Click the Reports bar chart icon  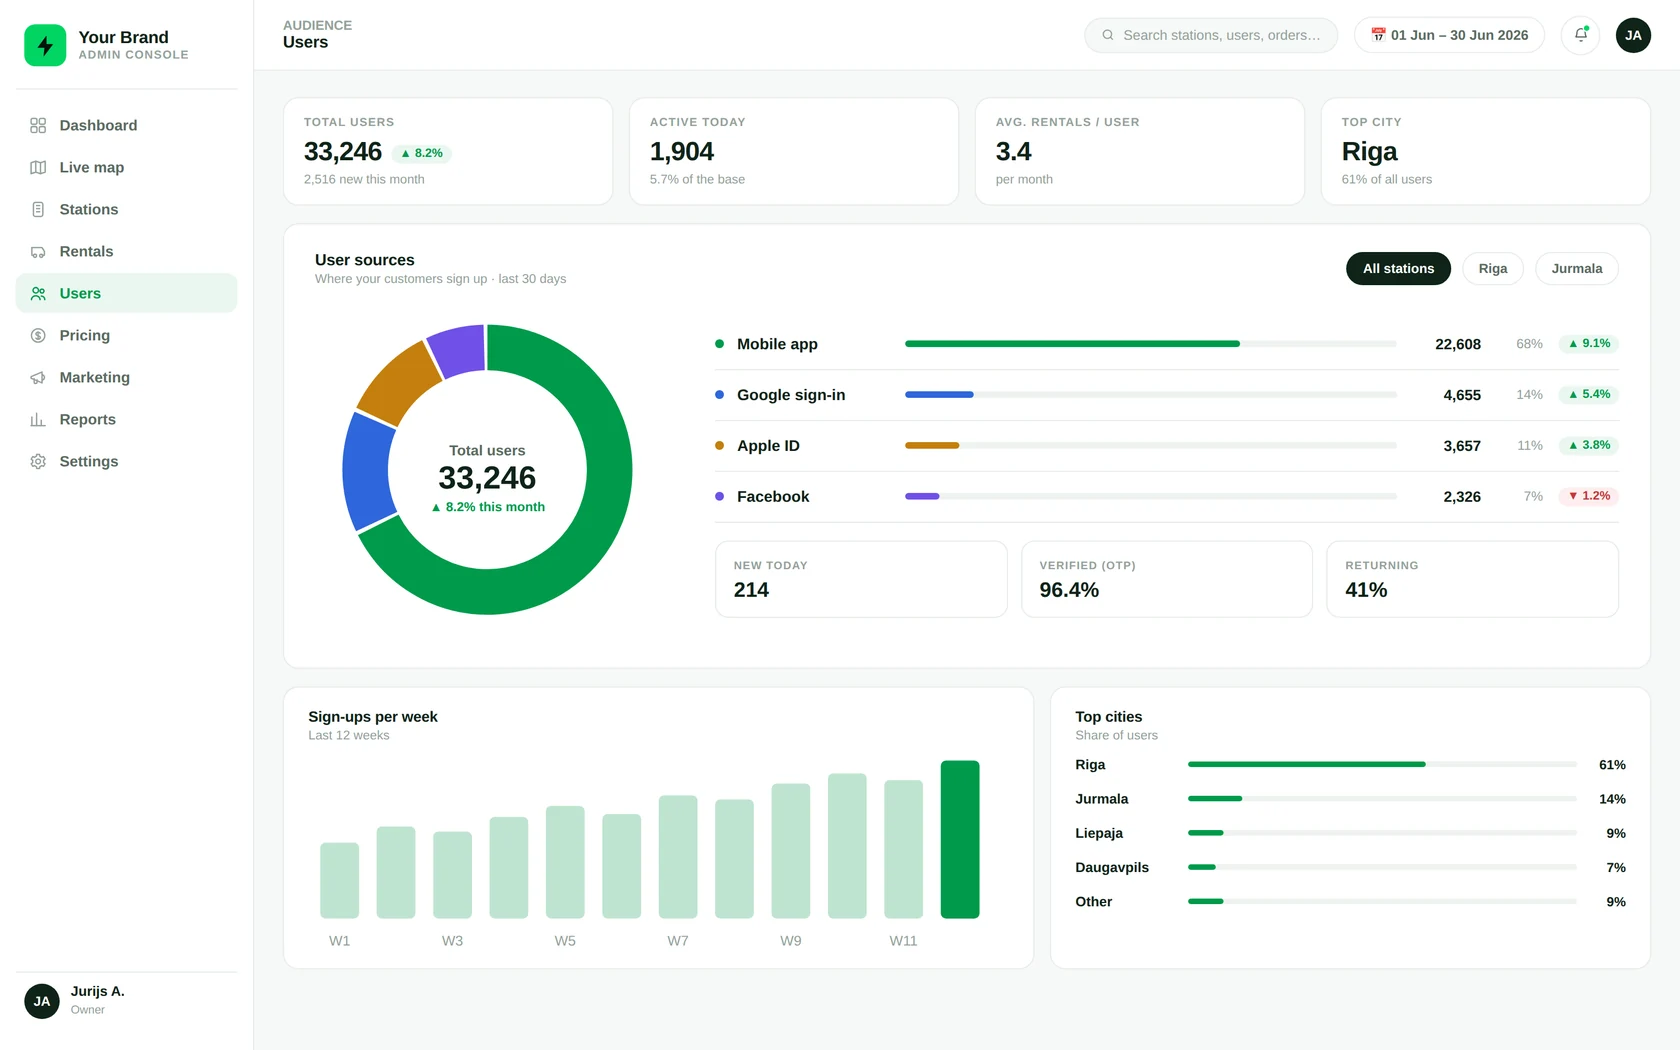[x=38, y=419]
